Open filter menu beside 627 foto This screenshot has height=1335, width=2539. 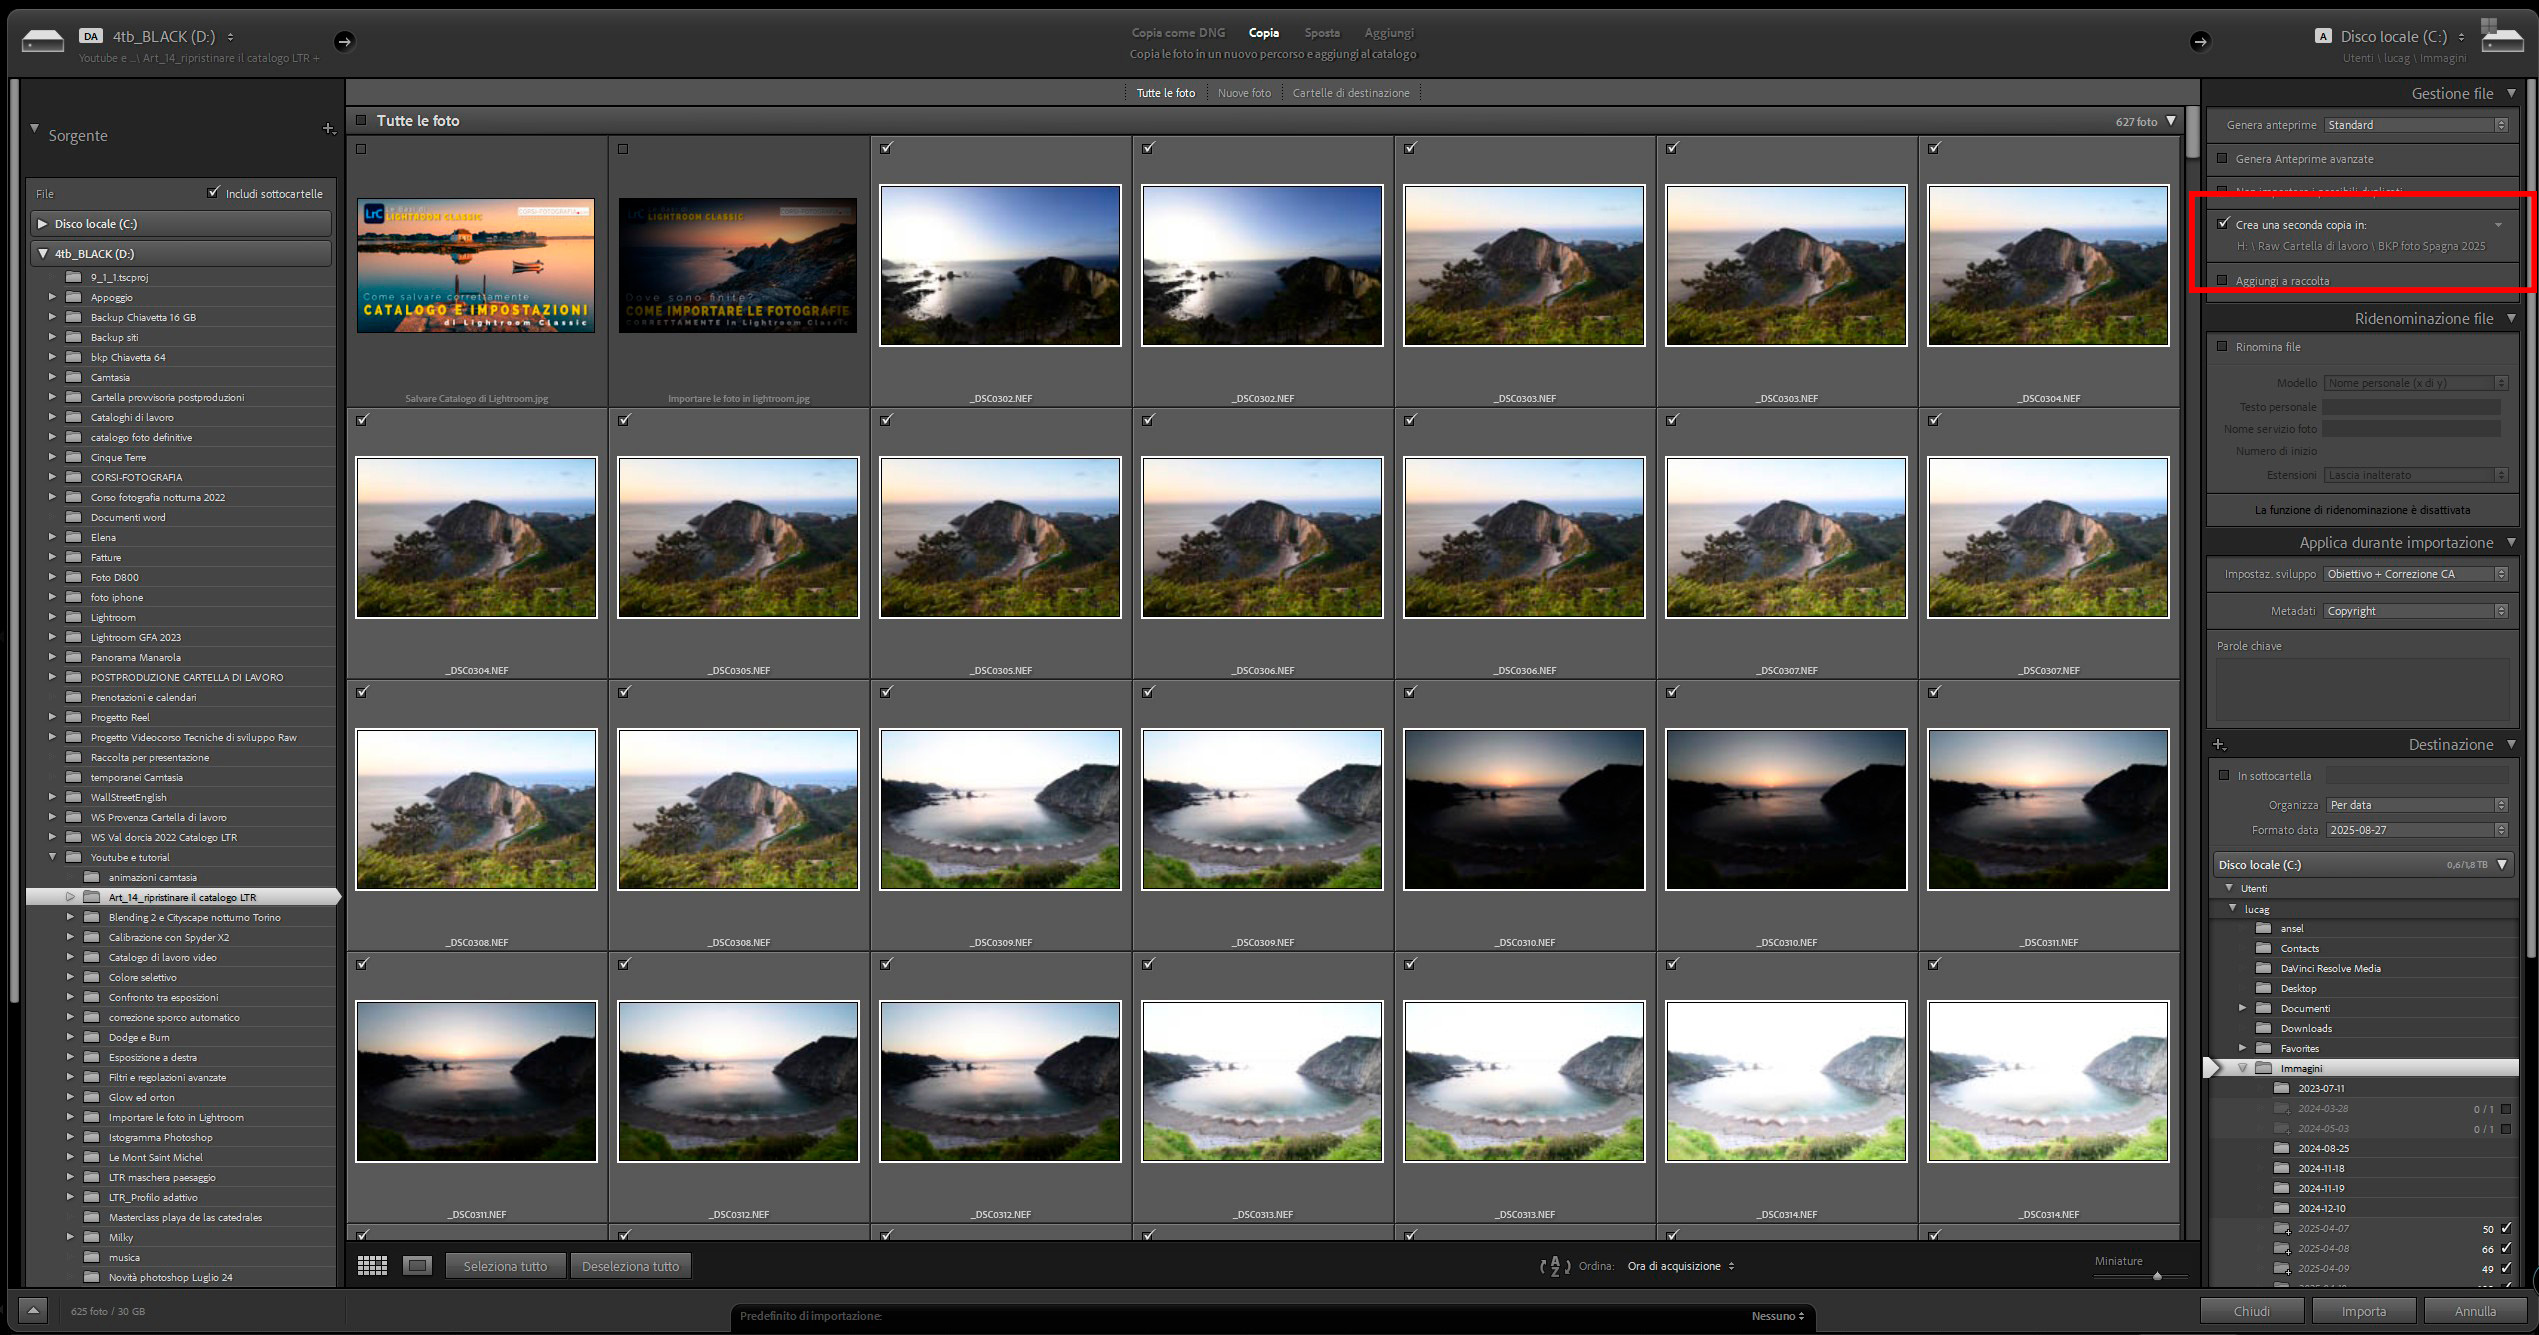point(2171,121)
